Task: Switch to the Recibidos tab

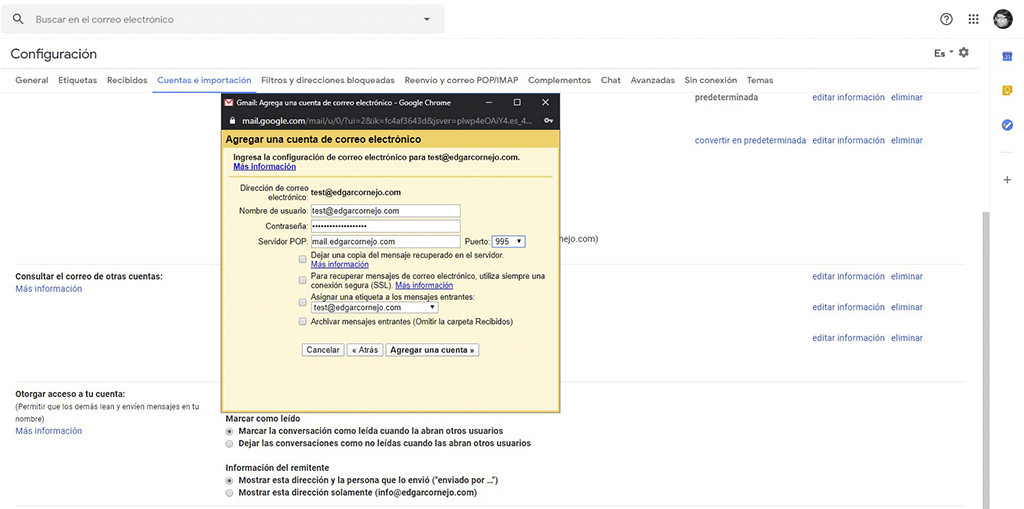Action: (127, 80)
